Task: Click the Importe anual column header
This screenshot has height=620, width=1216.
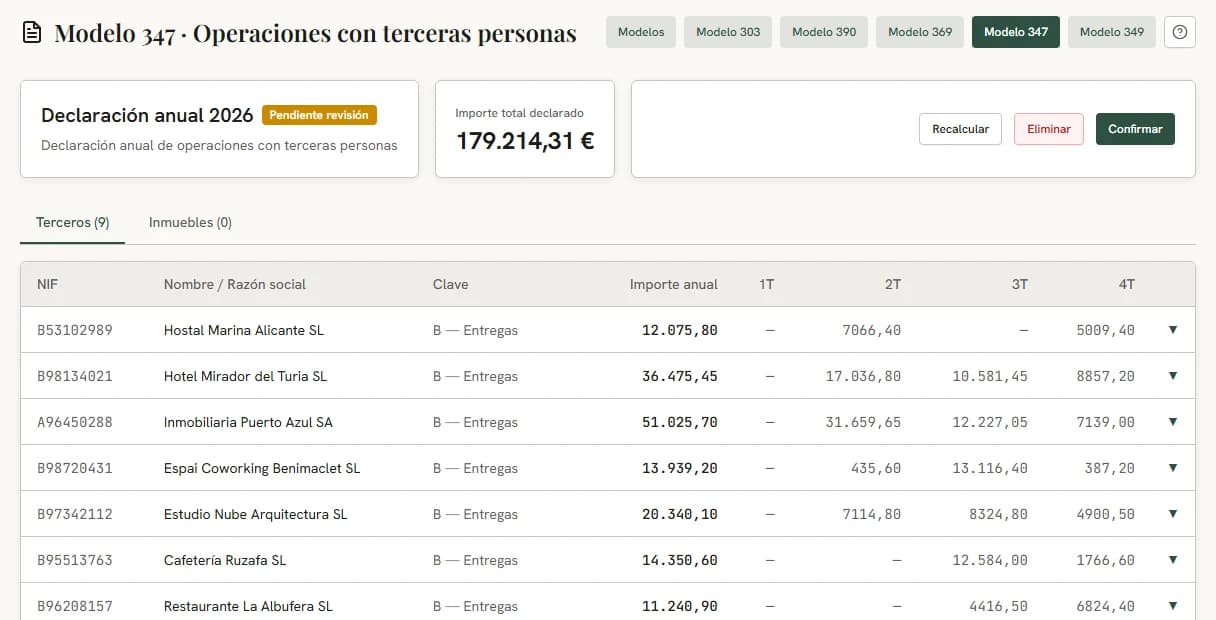Action: coord(674,284)
